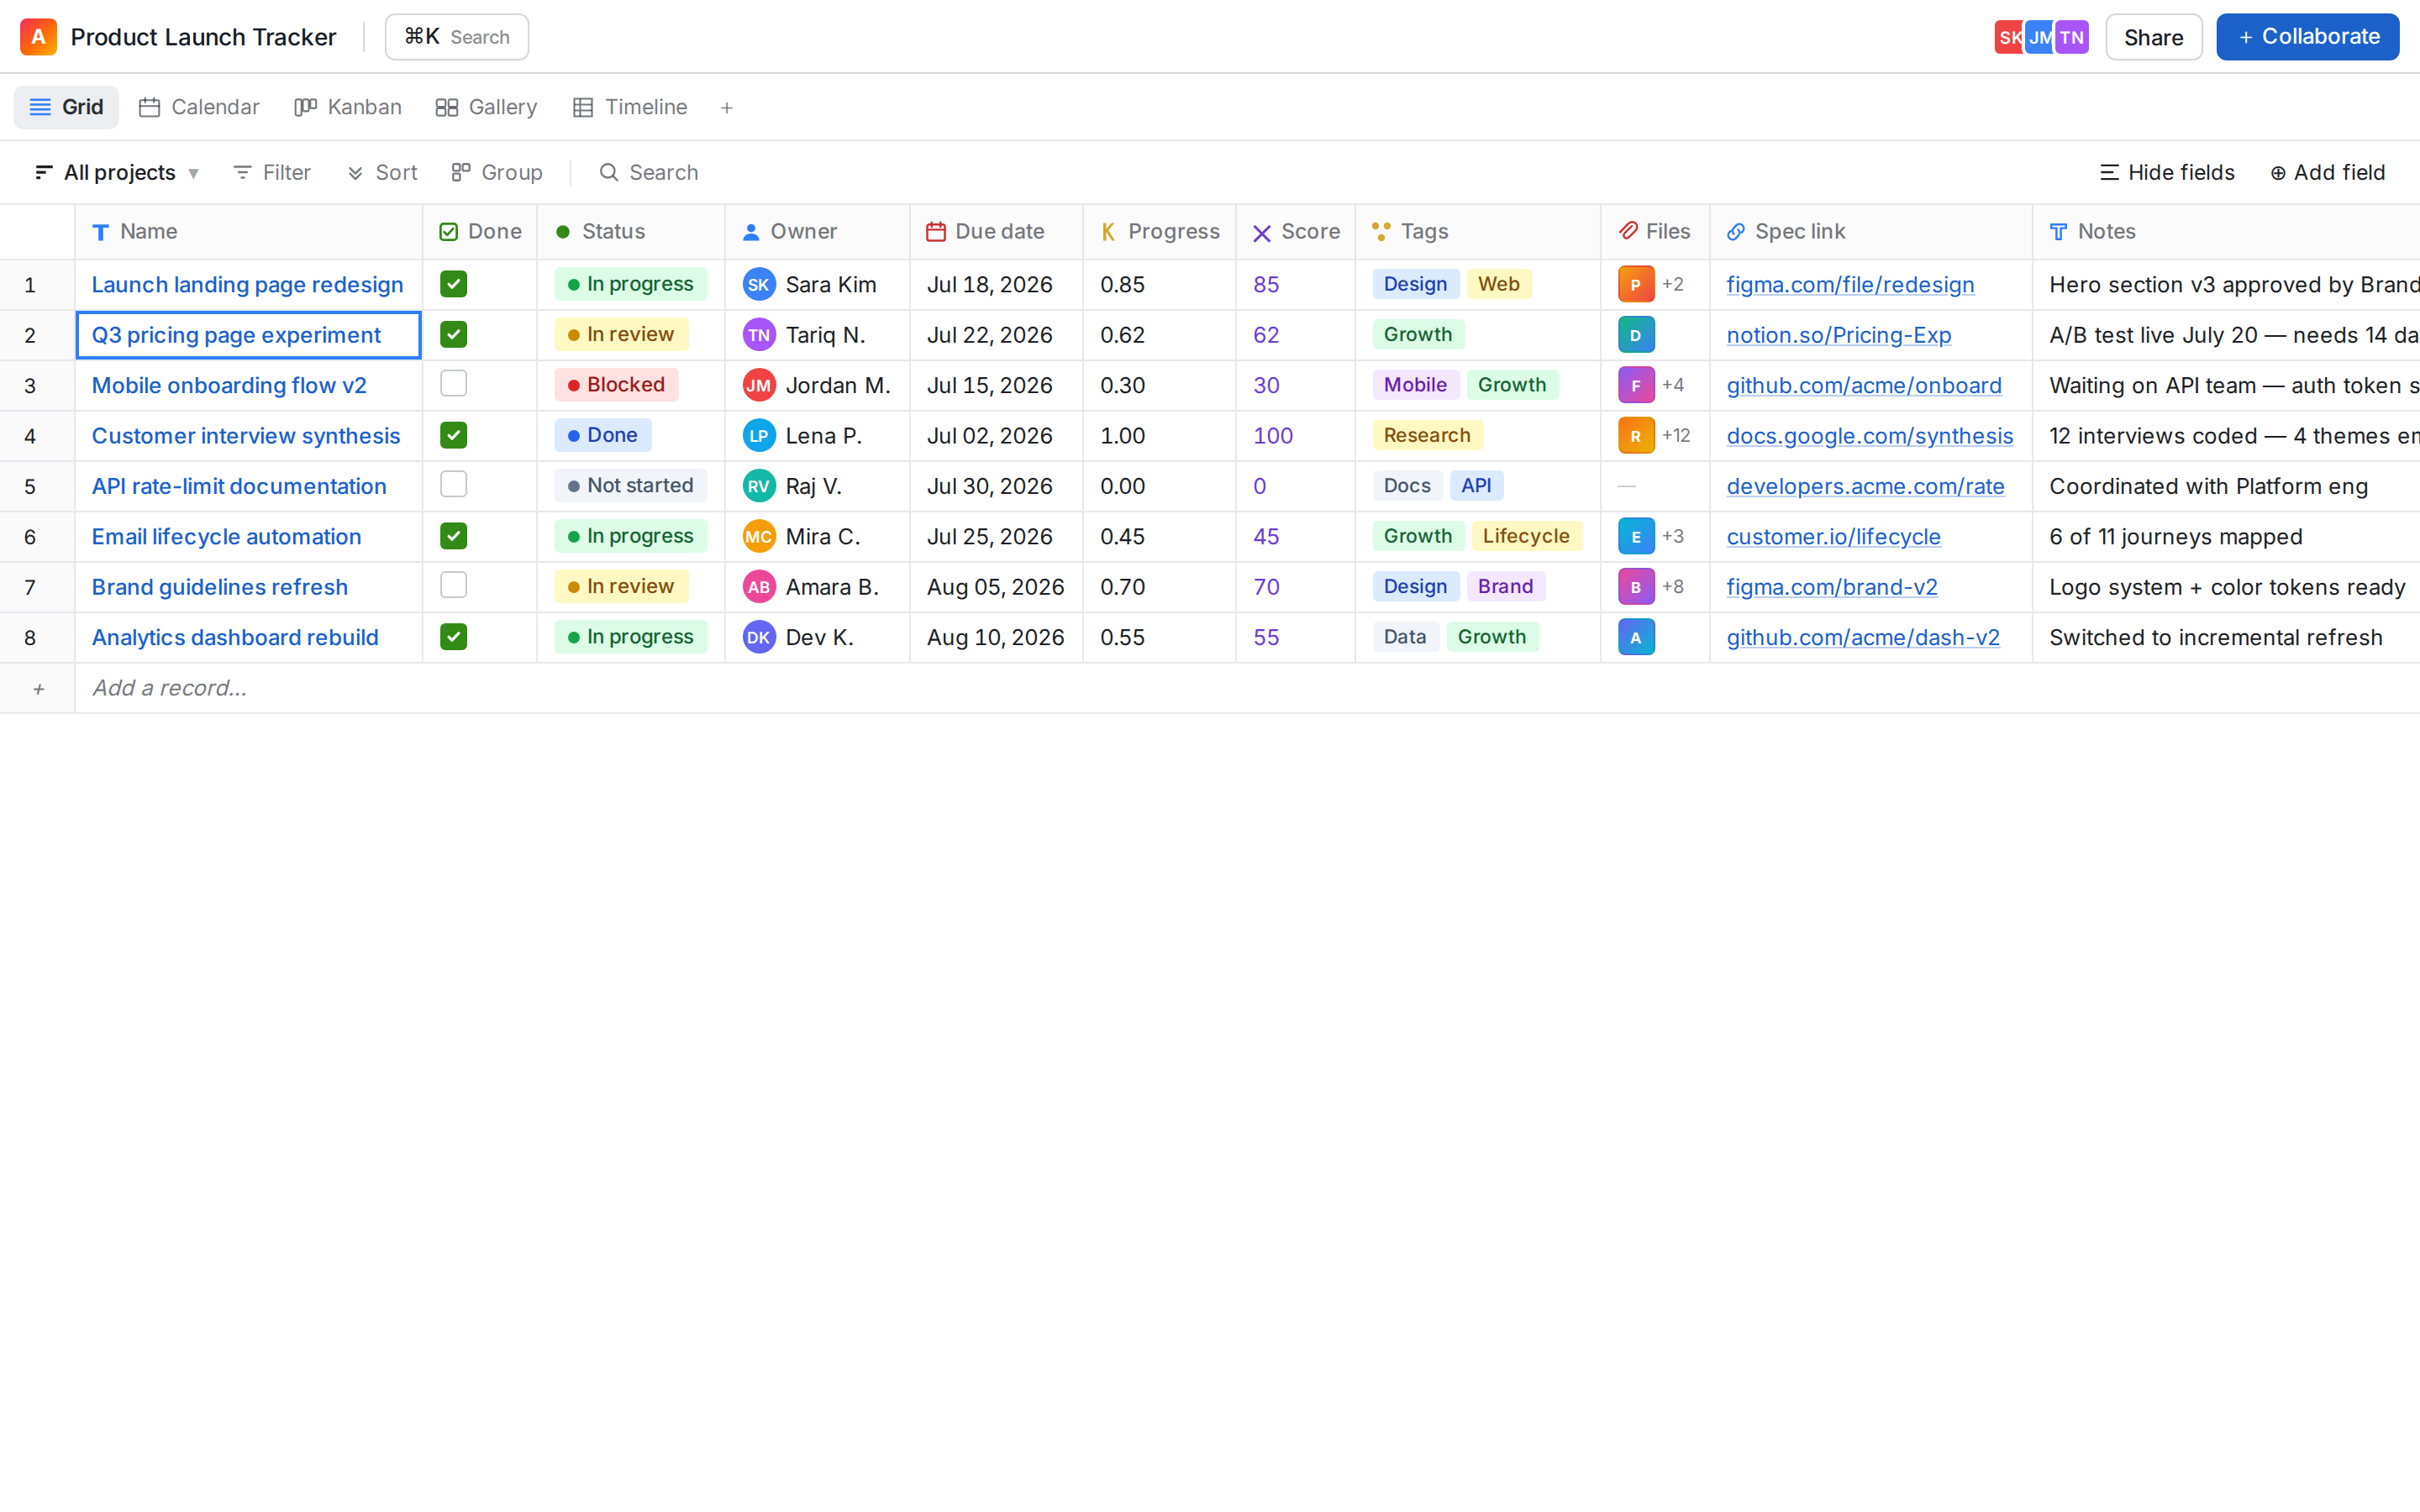The width and height of the screenshot is (2420, 1512).
Task: Uncheck Done for Analytics dashboard rebuild
Action: tap(454, 637)
